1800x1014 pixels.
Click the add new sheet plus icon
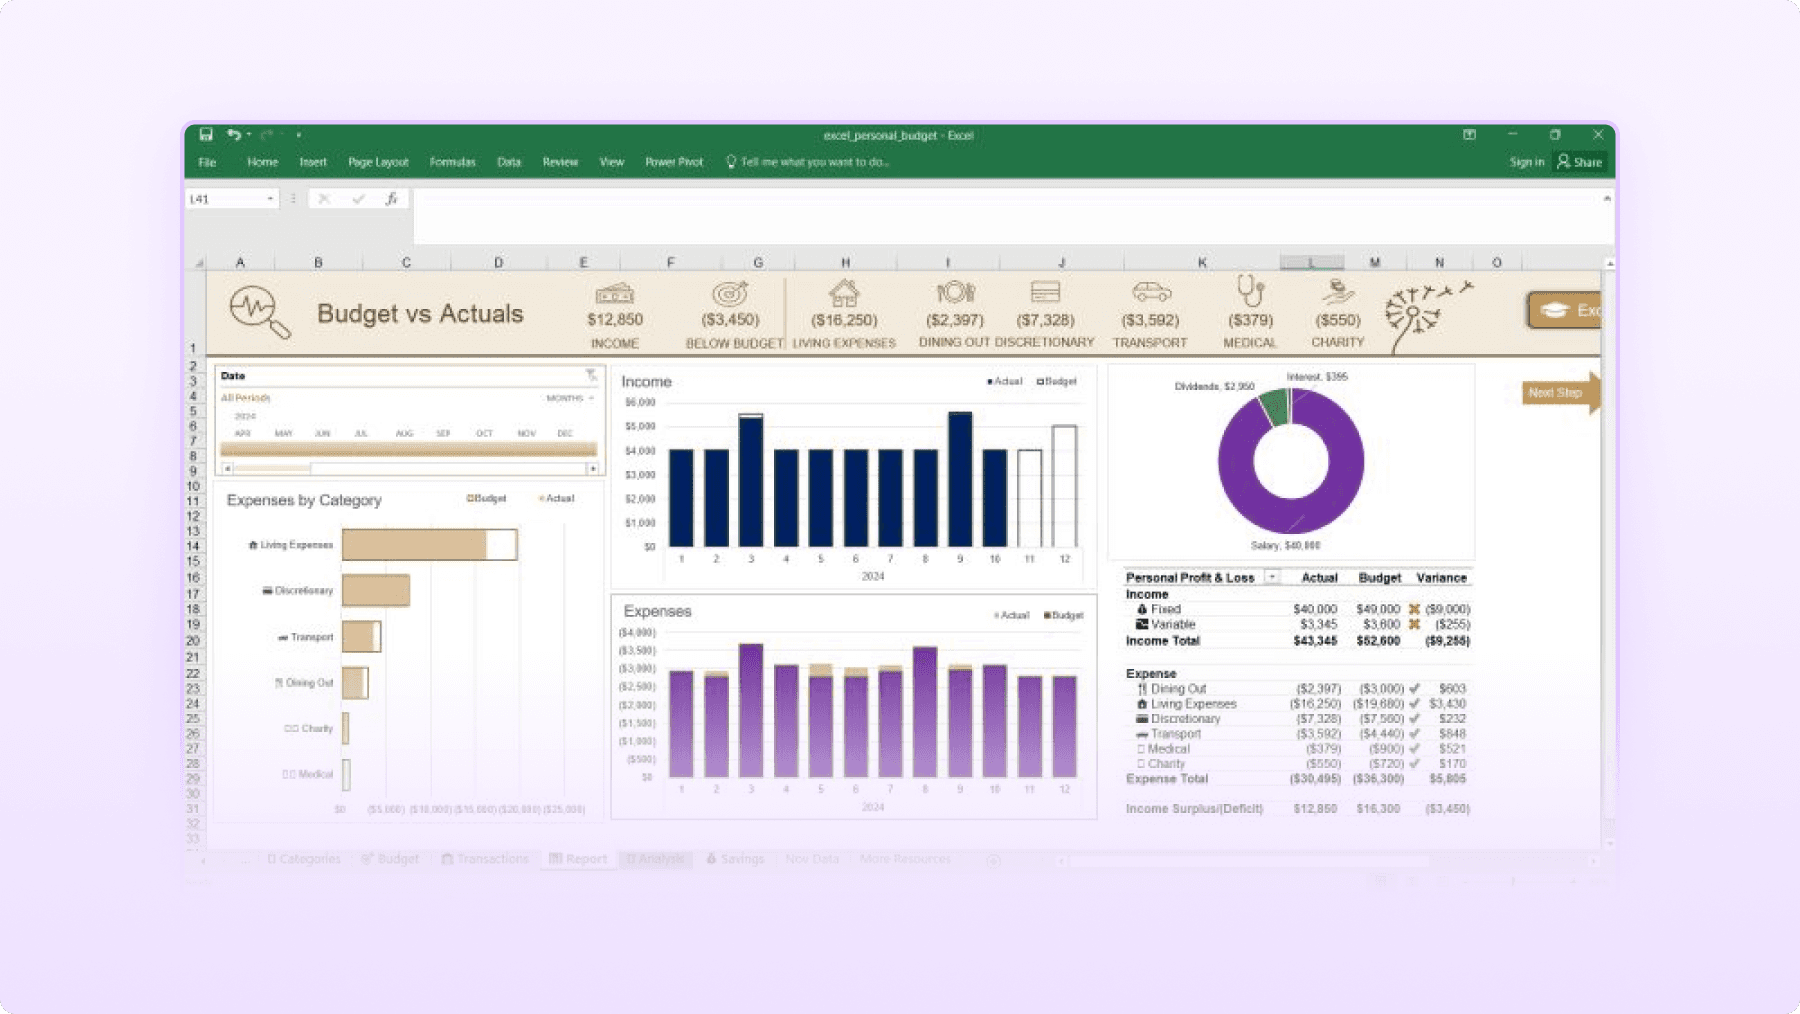coord(993,860)
